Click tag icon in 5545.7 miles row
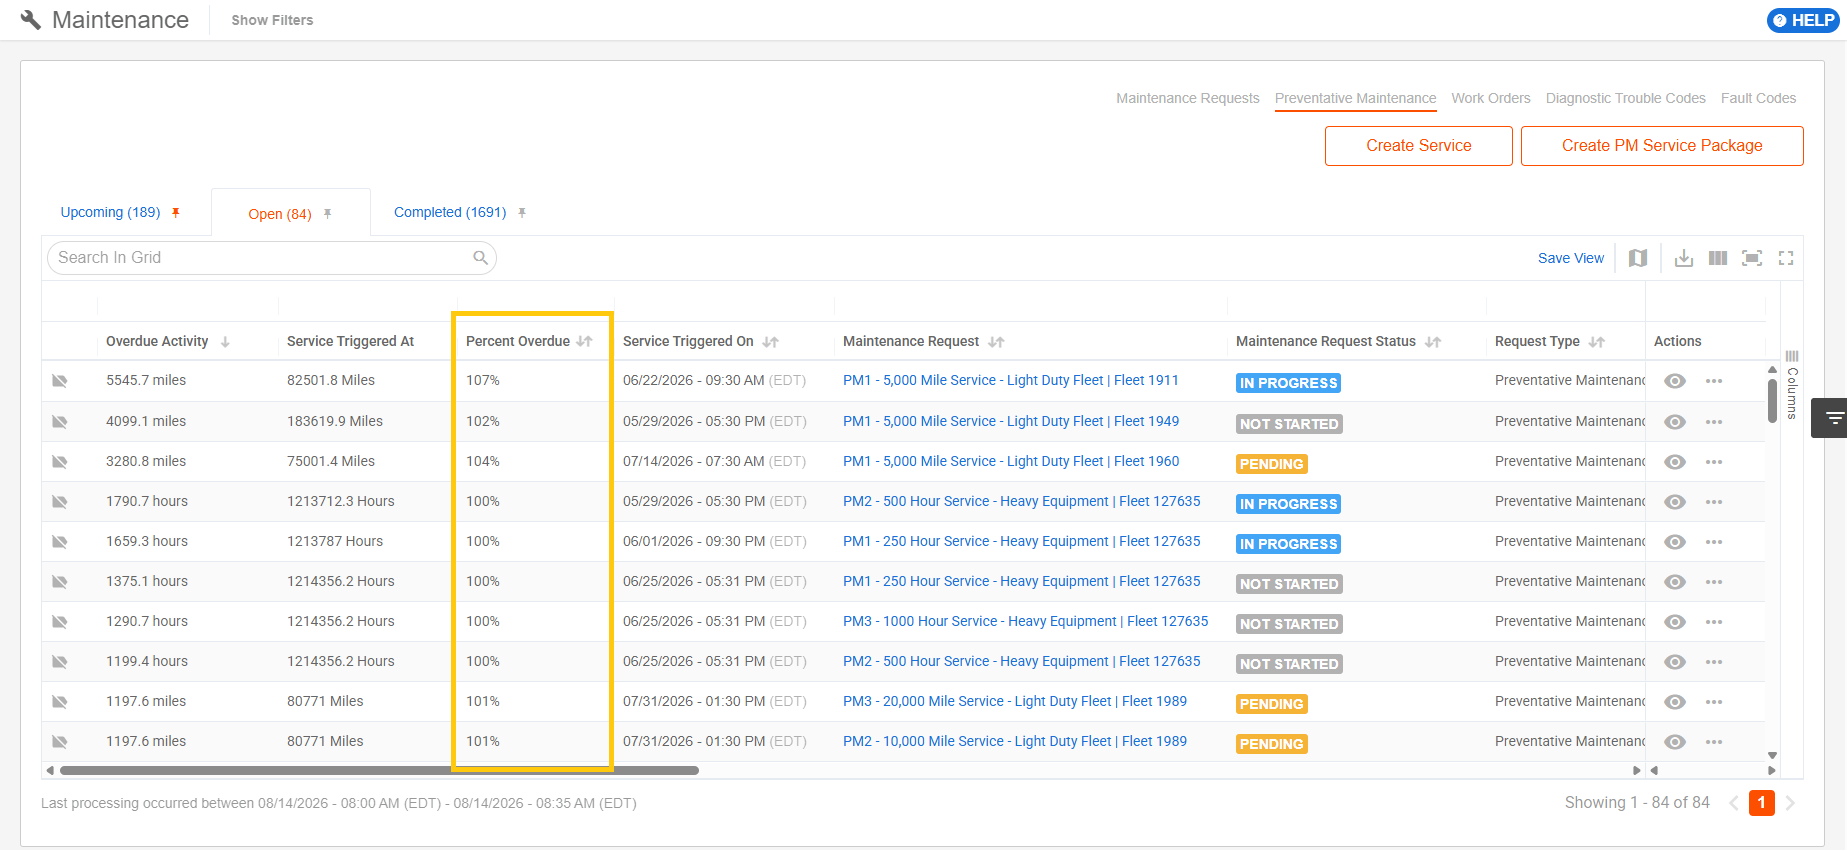The image size is (1847, 851). [x=60, y=381]
